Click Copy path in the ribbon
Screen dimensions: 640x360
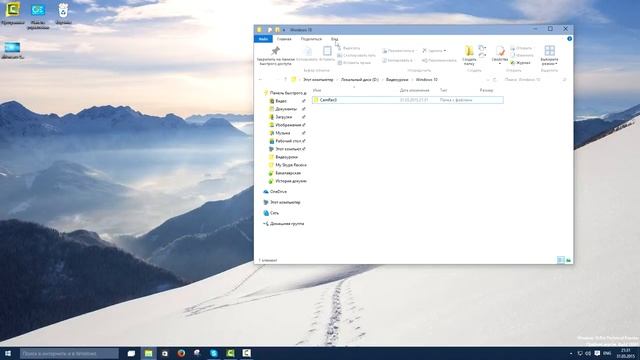356,56
